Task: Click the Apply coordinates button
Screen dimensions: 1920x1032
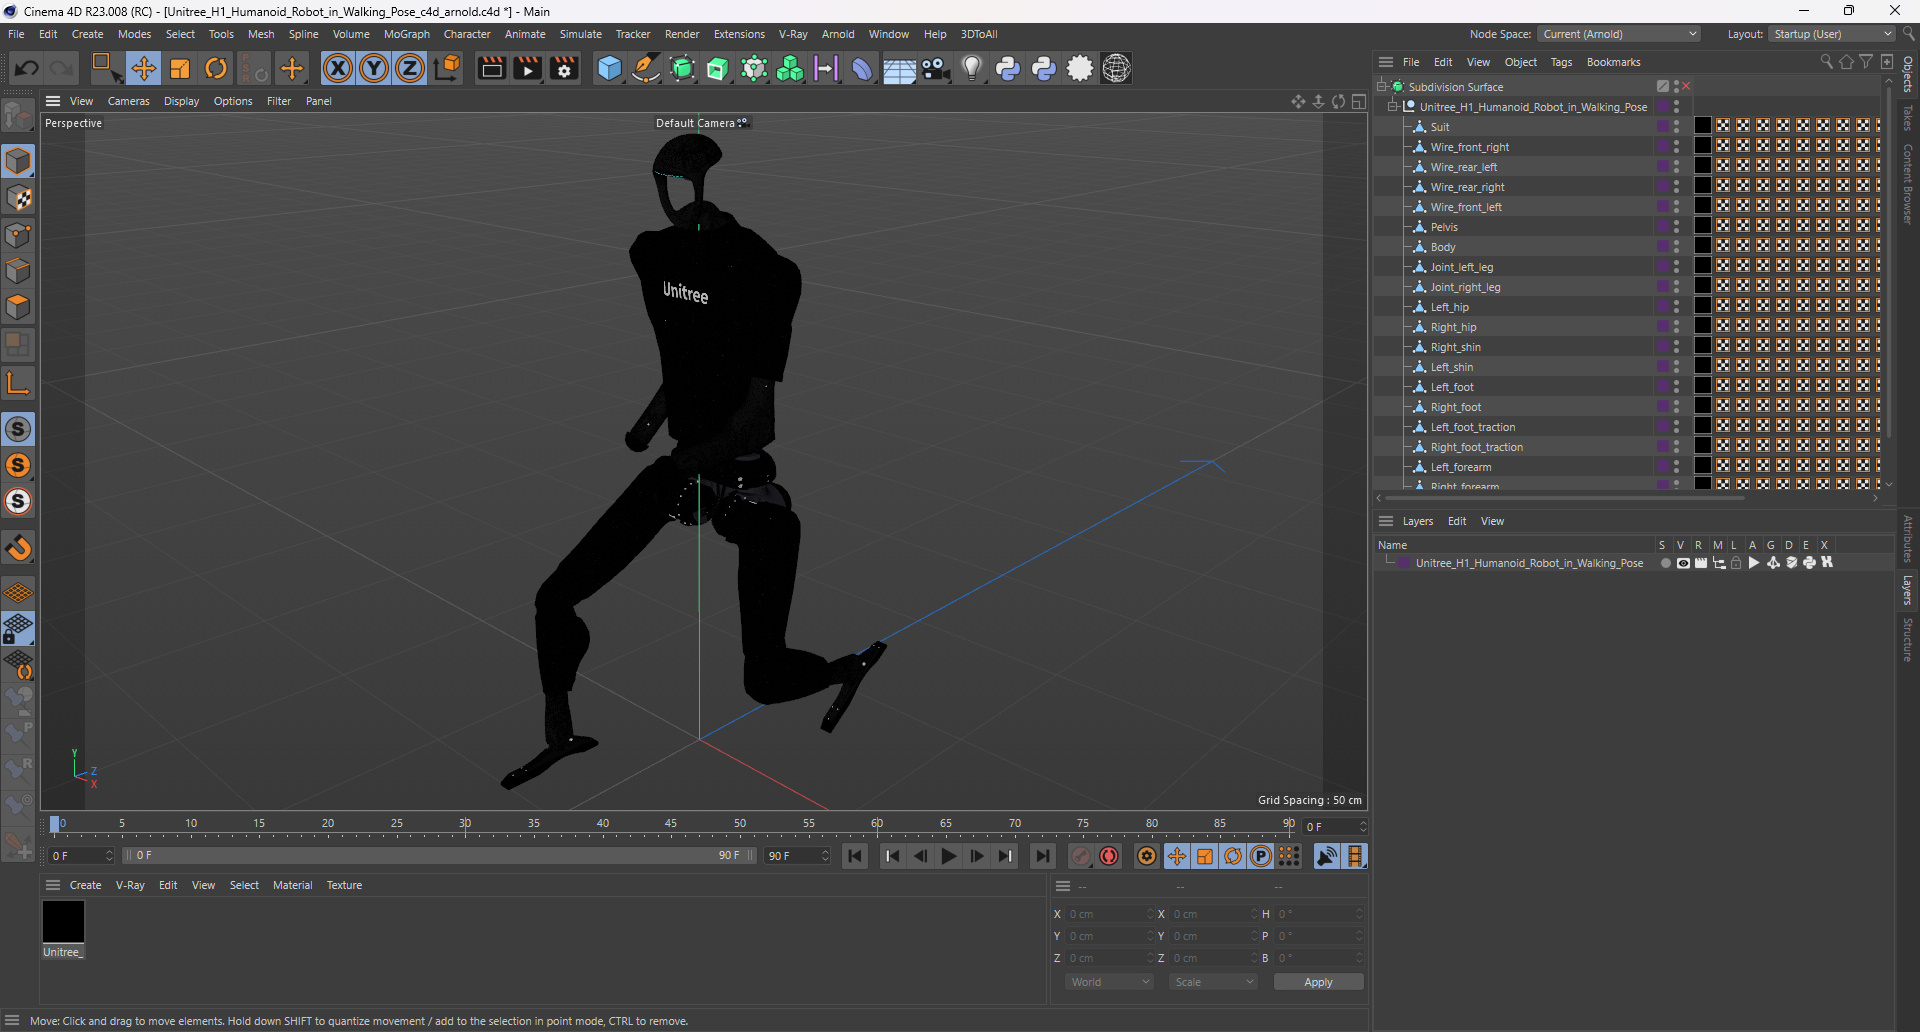Action: (x=1318, y=982)
